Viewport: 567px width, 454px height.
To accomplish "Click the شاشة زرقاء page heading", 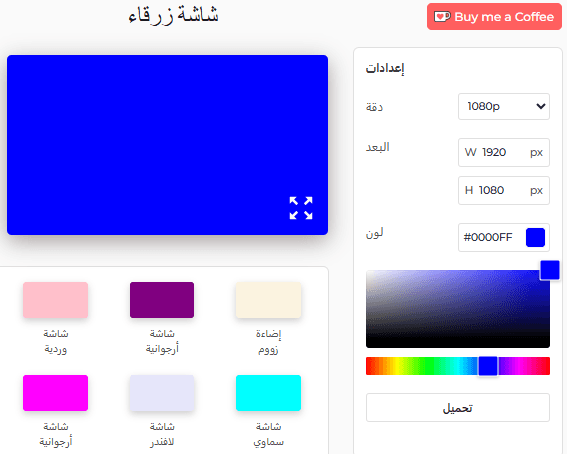I will click(x=174, y=16).
